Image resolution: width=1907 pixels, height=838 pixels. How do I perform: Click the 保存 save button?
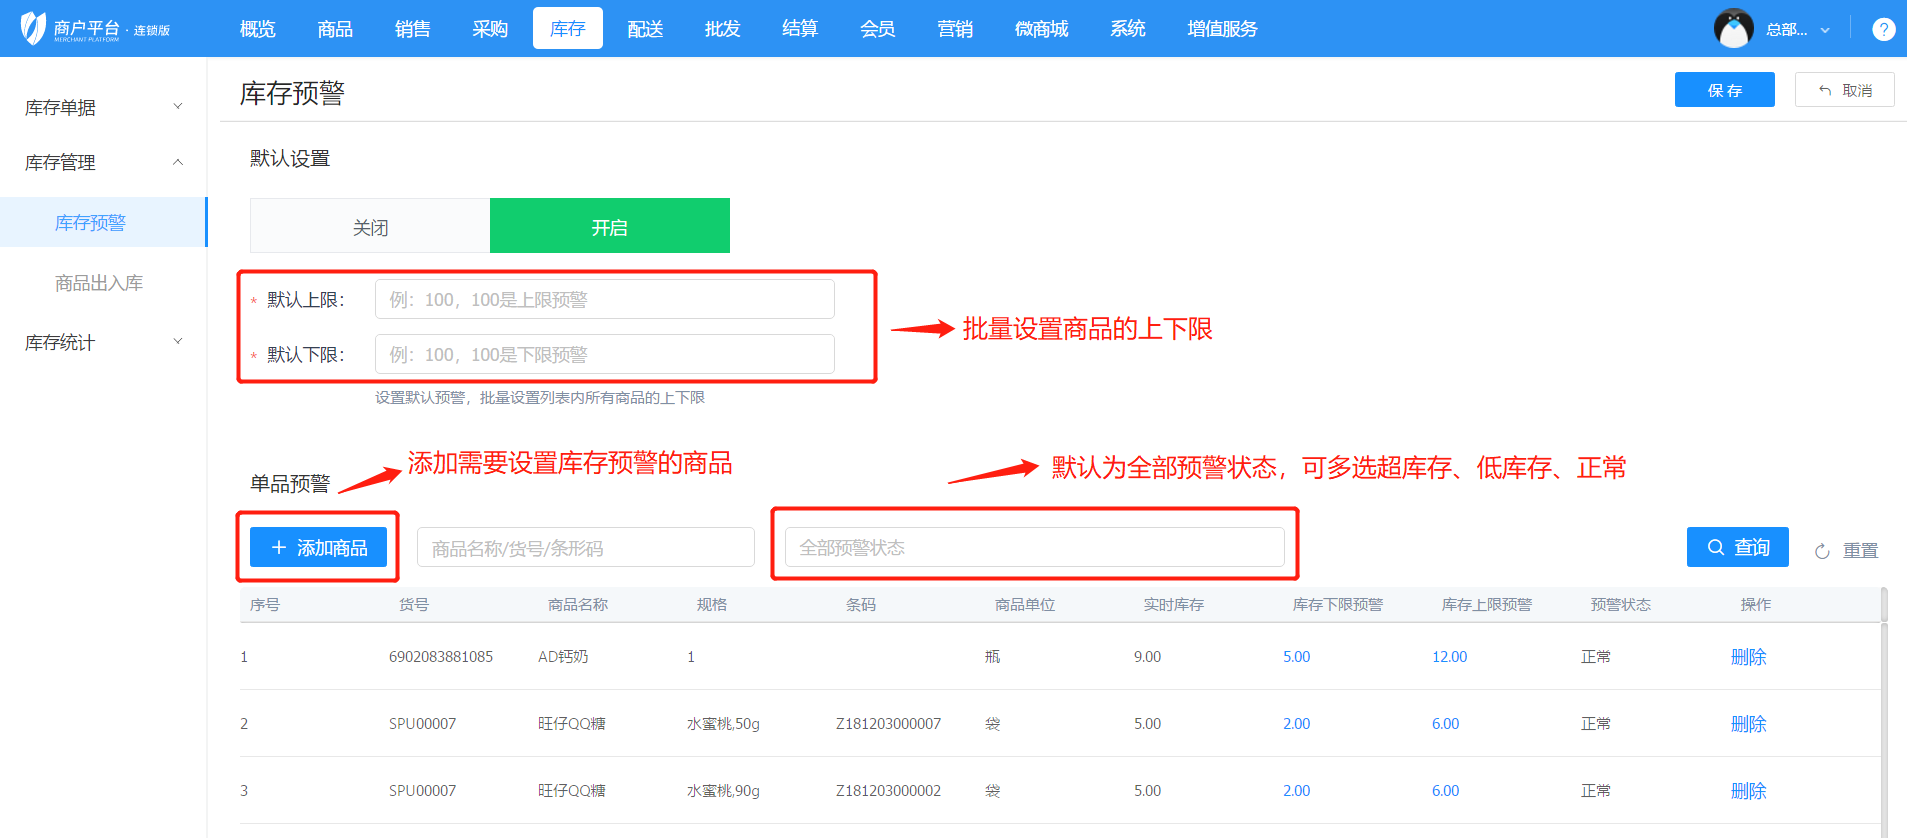(x=1724, y=90)
